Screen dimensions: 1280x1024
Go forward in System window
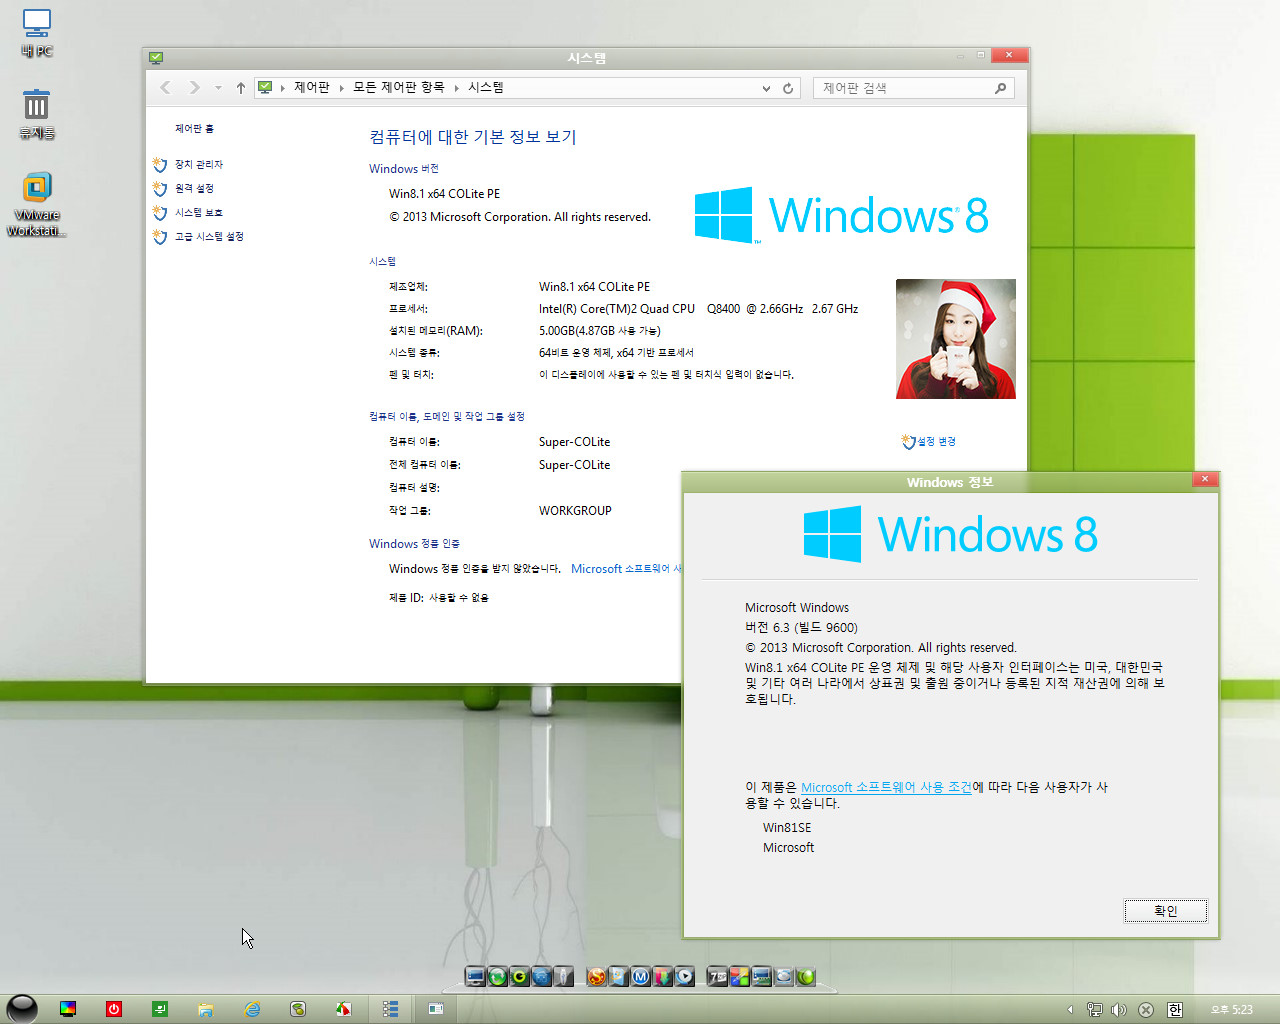click(x=194, y=88)
